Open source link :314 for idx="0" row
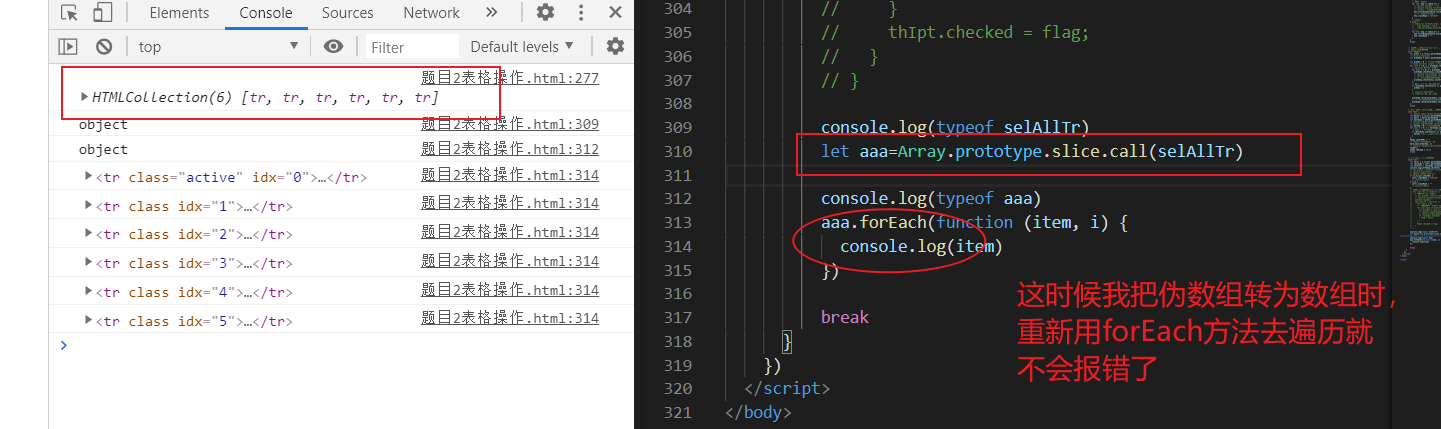The image size is (1441, 429). click(510, 174)
